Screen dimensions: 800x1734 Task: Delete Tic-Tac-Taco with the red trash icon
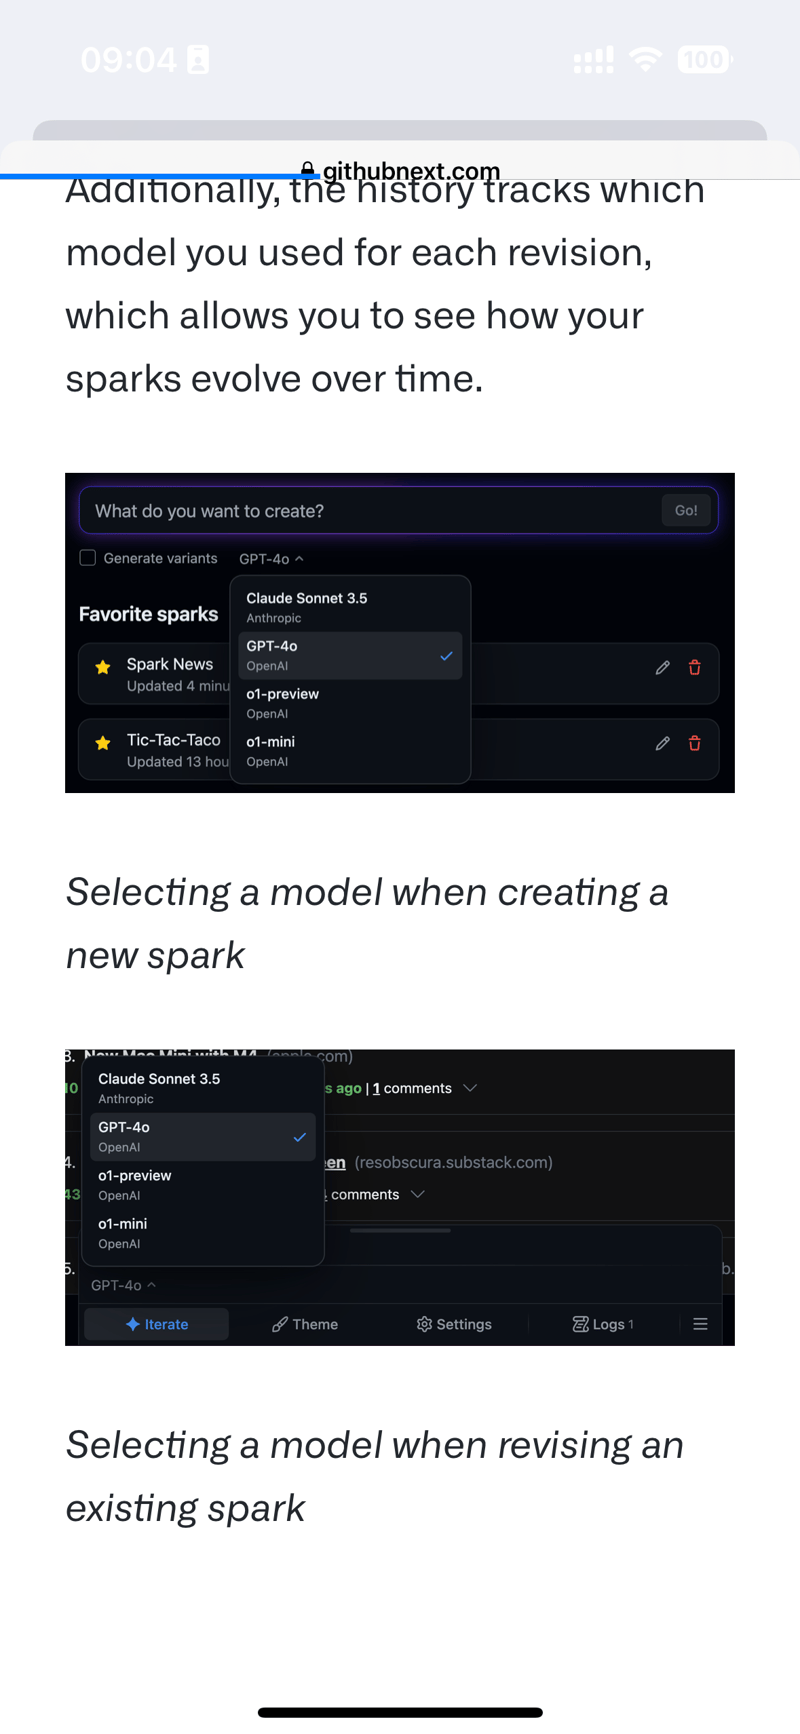(695, 743)
